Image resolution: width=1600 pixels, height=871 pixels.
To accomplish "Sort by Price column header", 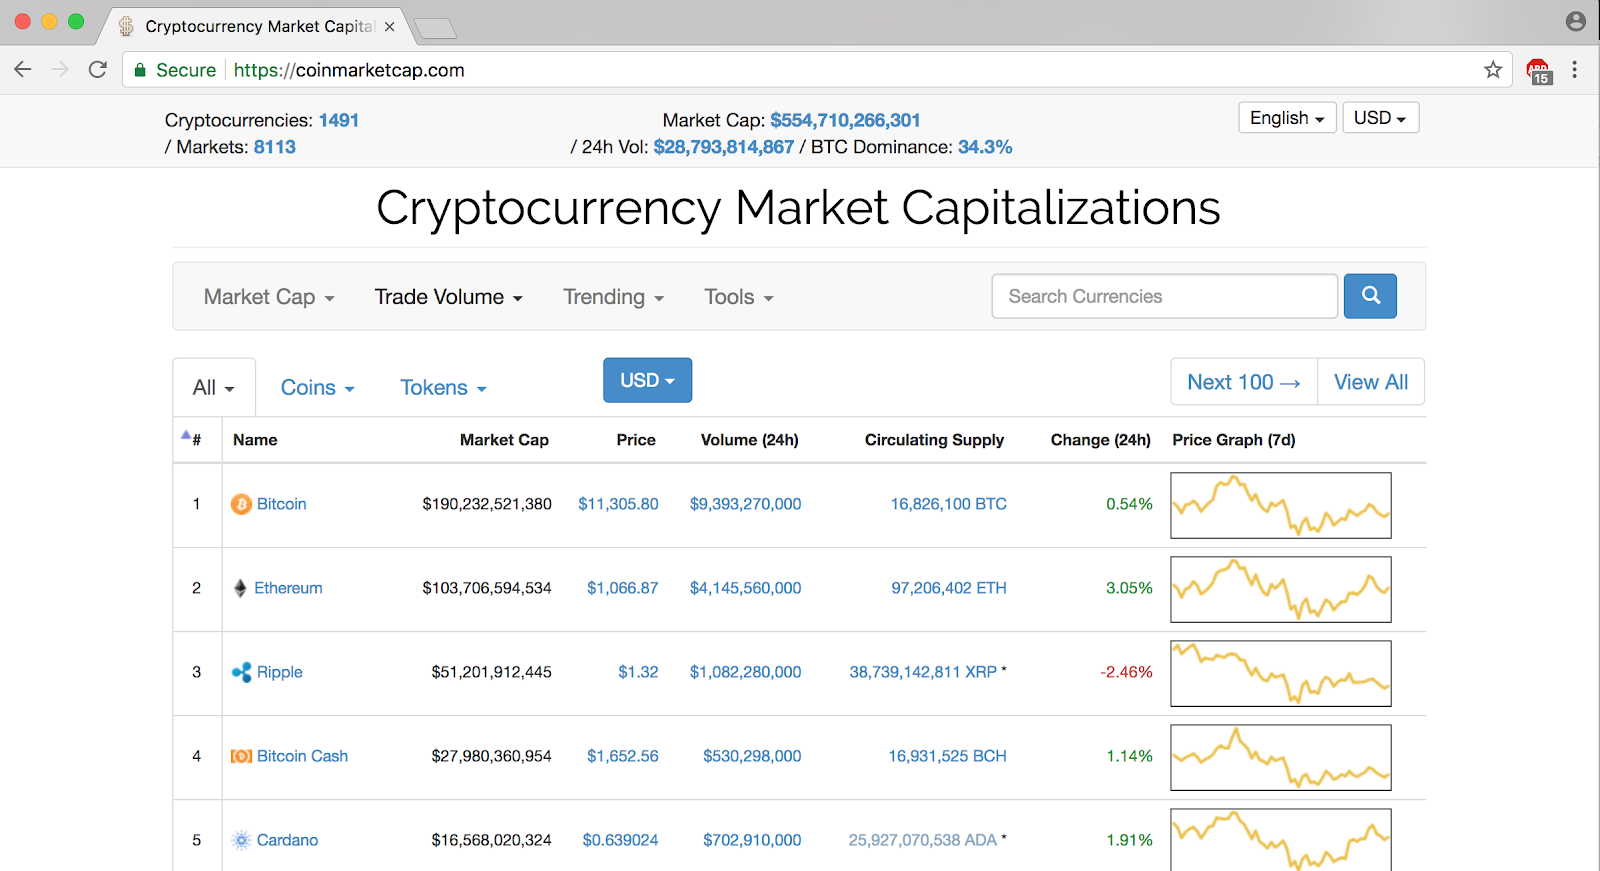I will point(636,440).
